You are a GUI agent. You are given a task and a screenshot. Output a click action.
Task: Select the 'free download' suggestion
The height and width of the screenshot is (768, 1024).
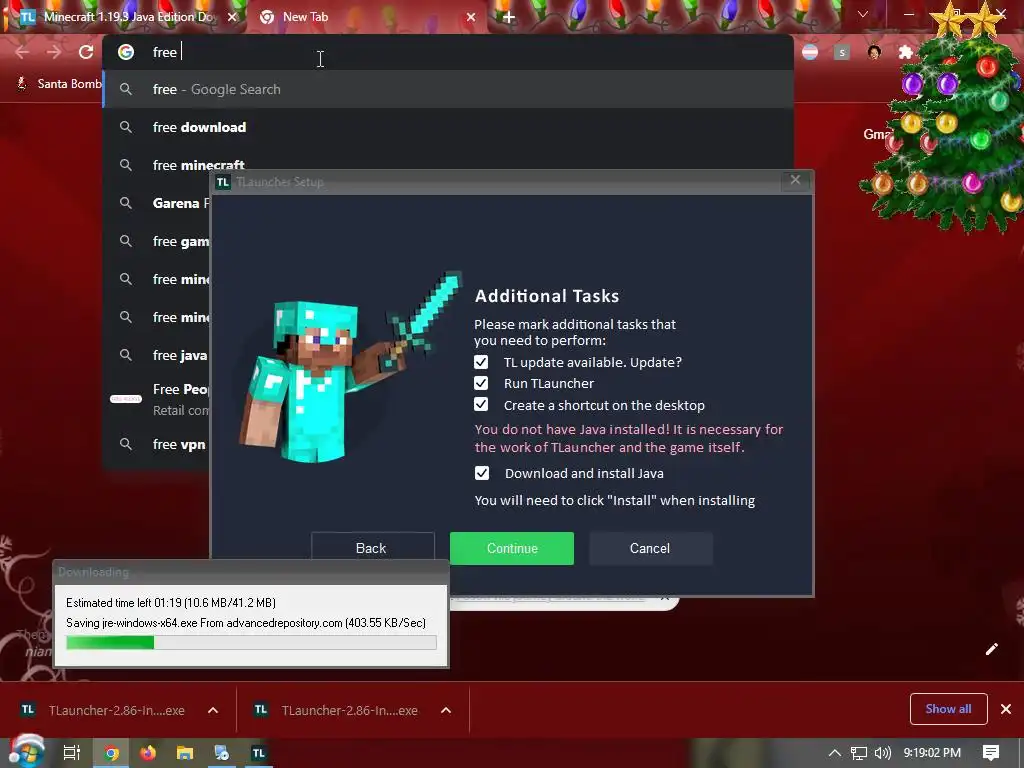(448, 127)
